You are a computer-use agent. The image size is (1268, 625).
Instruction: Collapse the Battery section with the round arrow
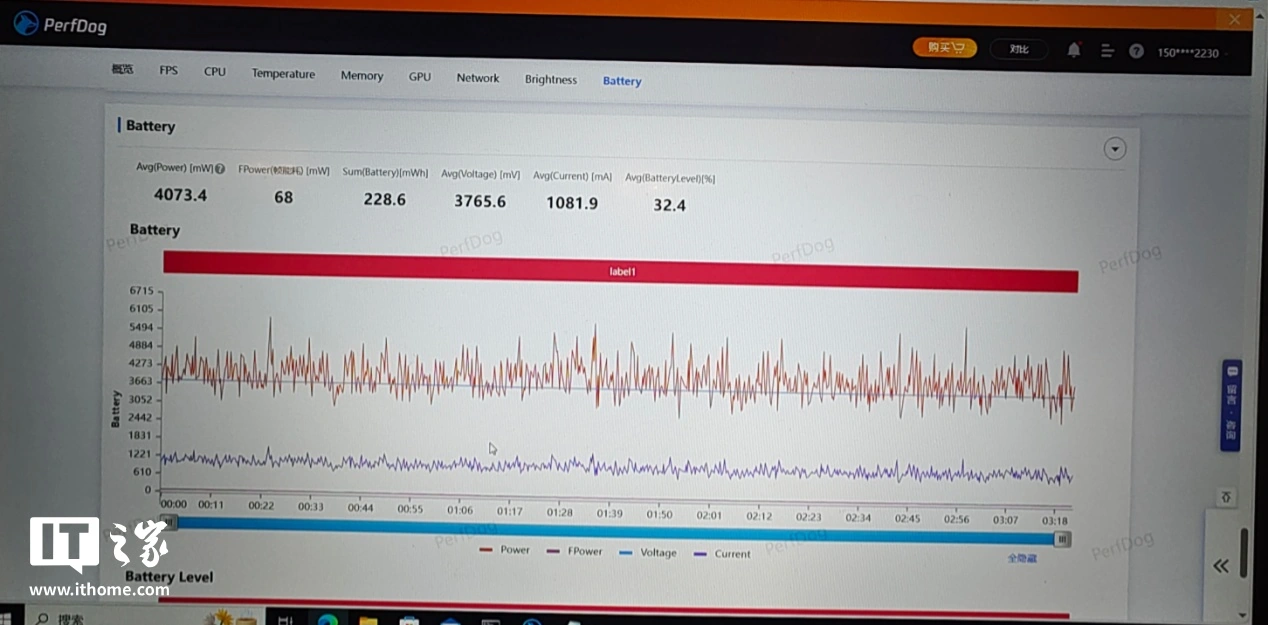coord(1115,149)
